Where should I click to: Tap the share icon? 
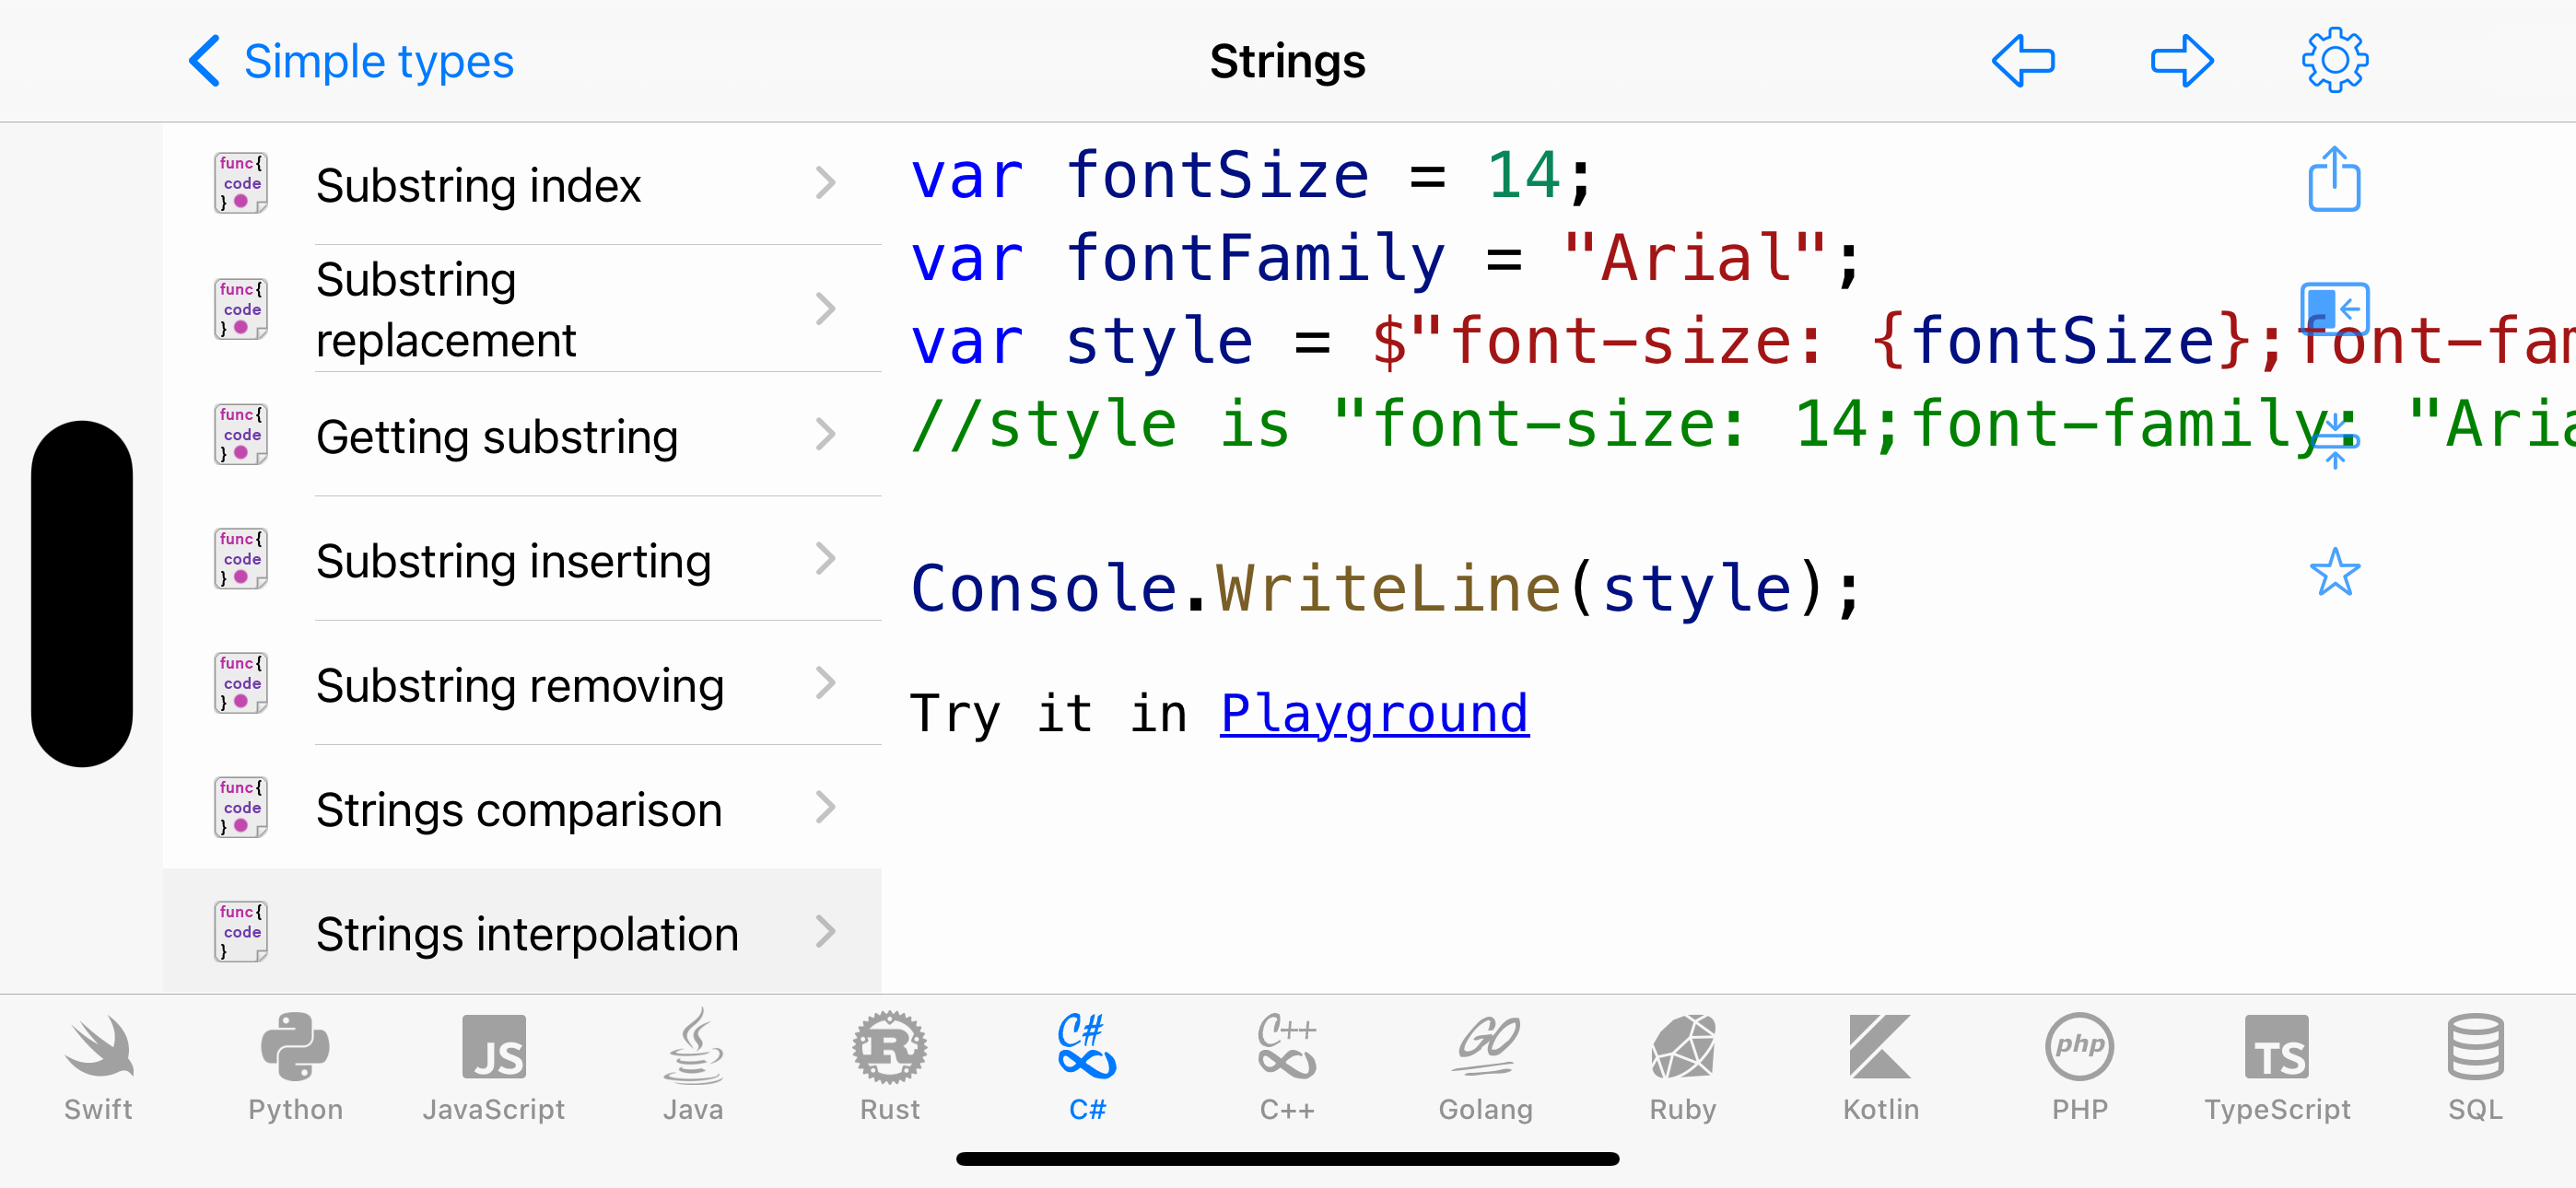coord(2334,180)
